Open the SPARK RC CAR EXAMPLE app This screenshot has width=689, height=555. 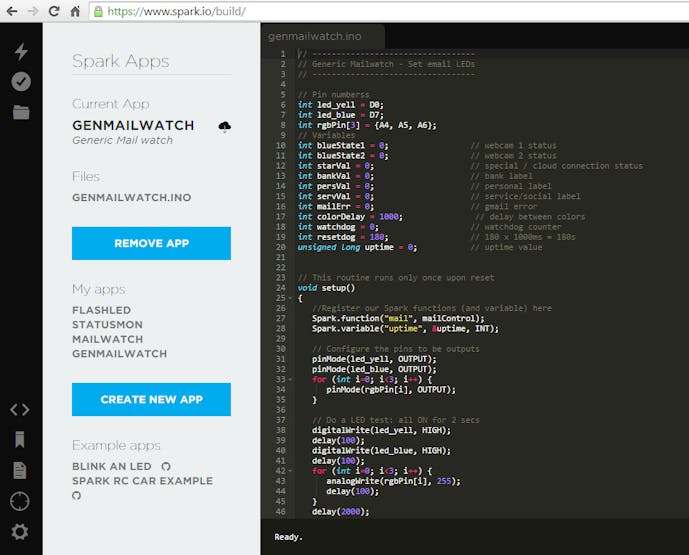[142, 481]
